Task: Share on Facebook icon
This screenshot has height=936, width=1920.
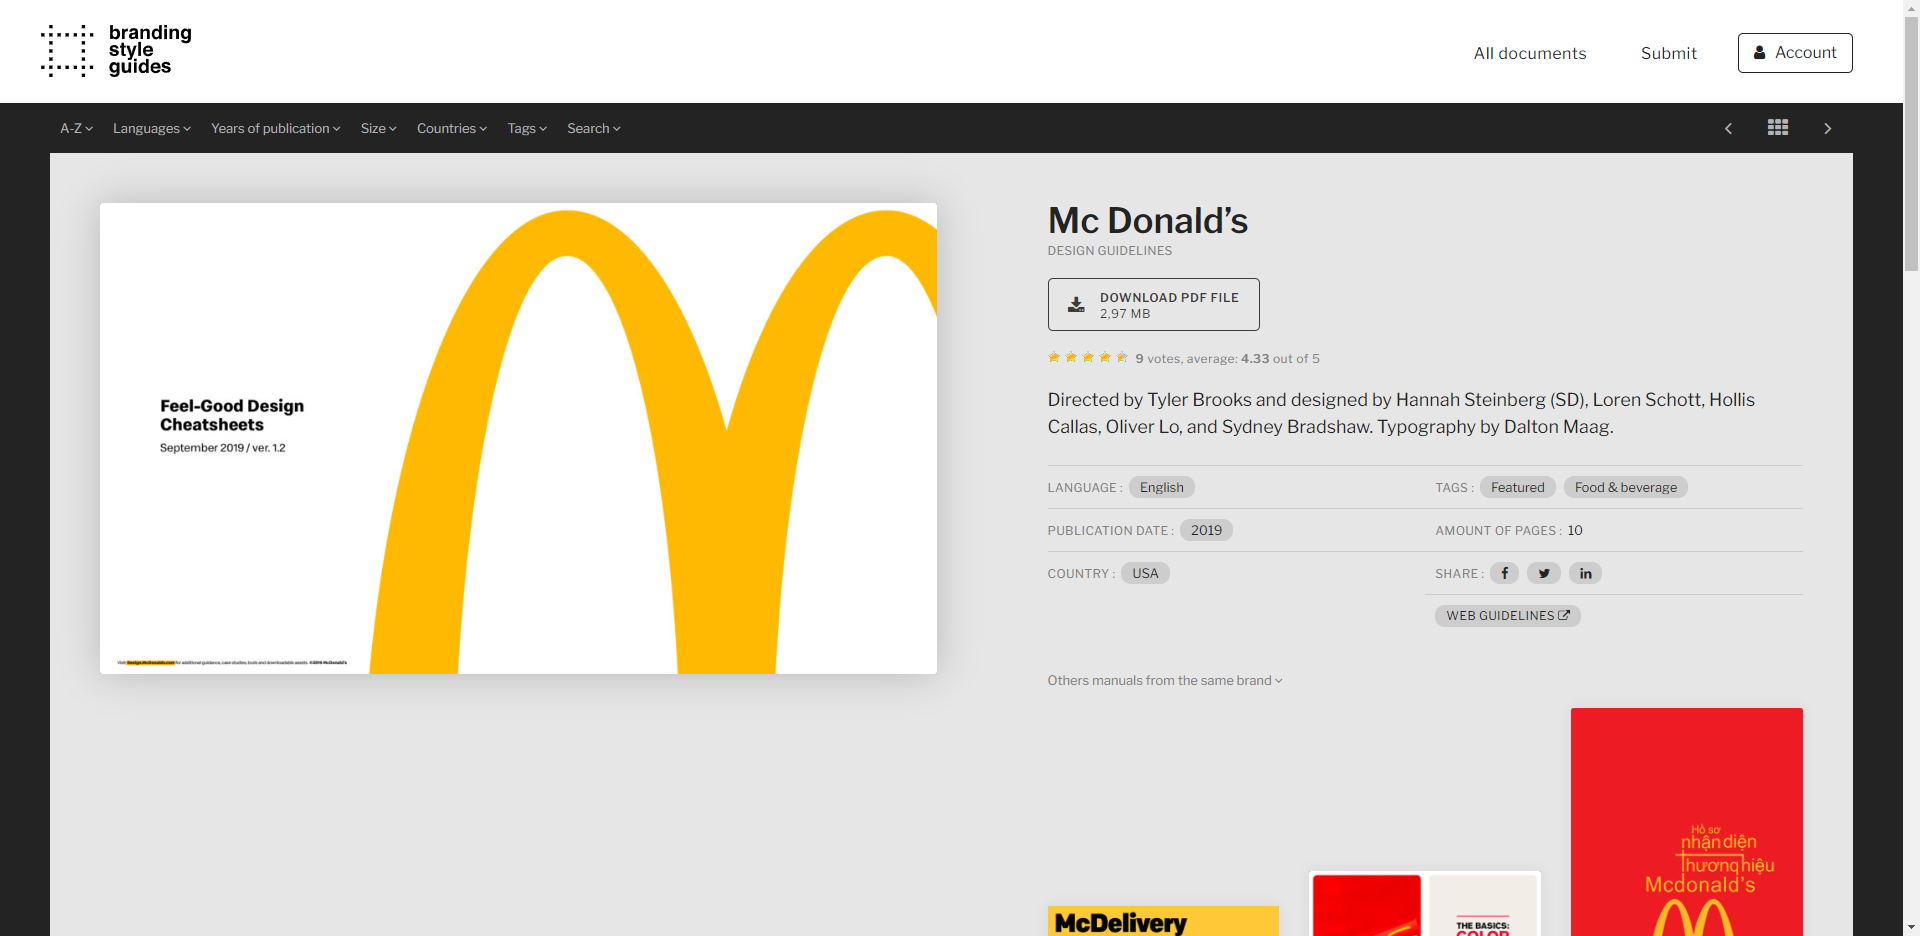Action: pyautogui.click(x=1504, y=573)
